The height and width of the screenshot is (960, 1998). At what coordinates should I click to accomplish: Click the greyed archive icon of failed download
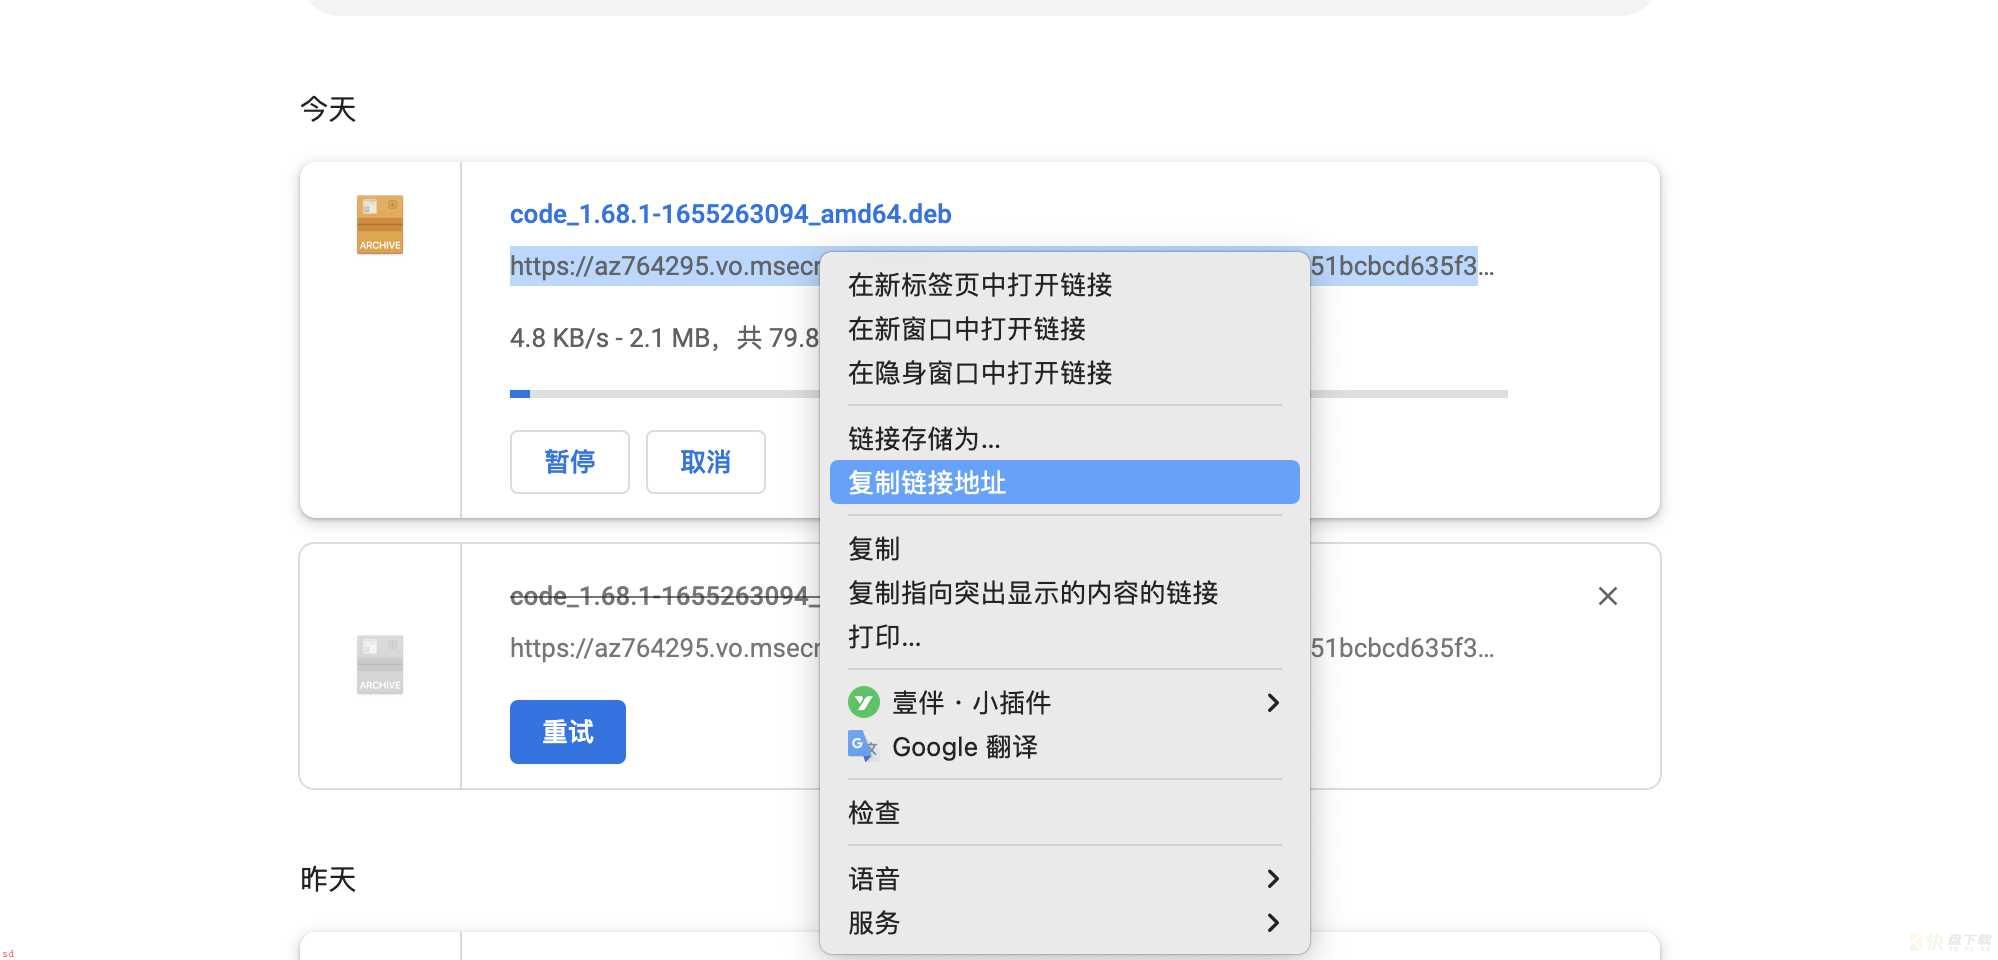(x=380, y=664)
